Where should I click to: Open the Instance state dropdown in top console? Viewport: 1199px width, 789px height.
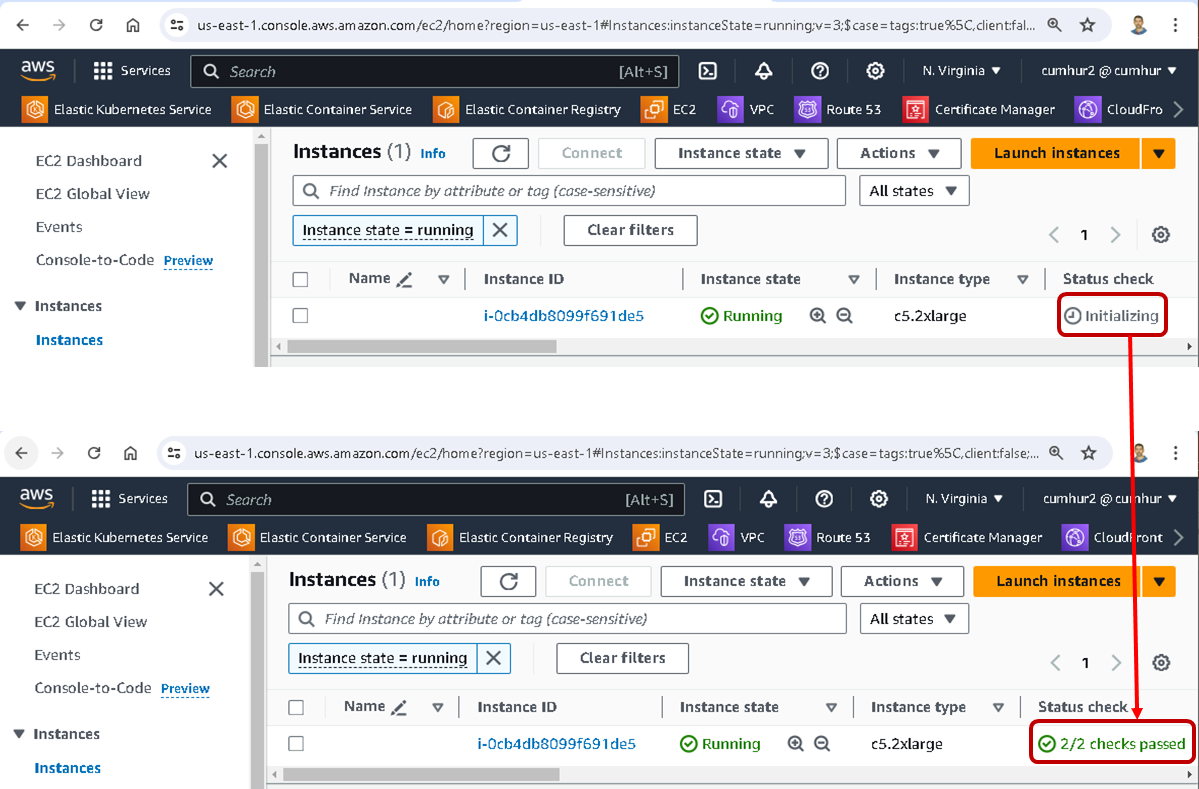pos(741,153)
